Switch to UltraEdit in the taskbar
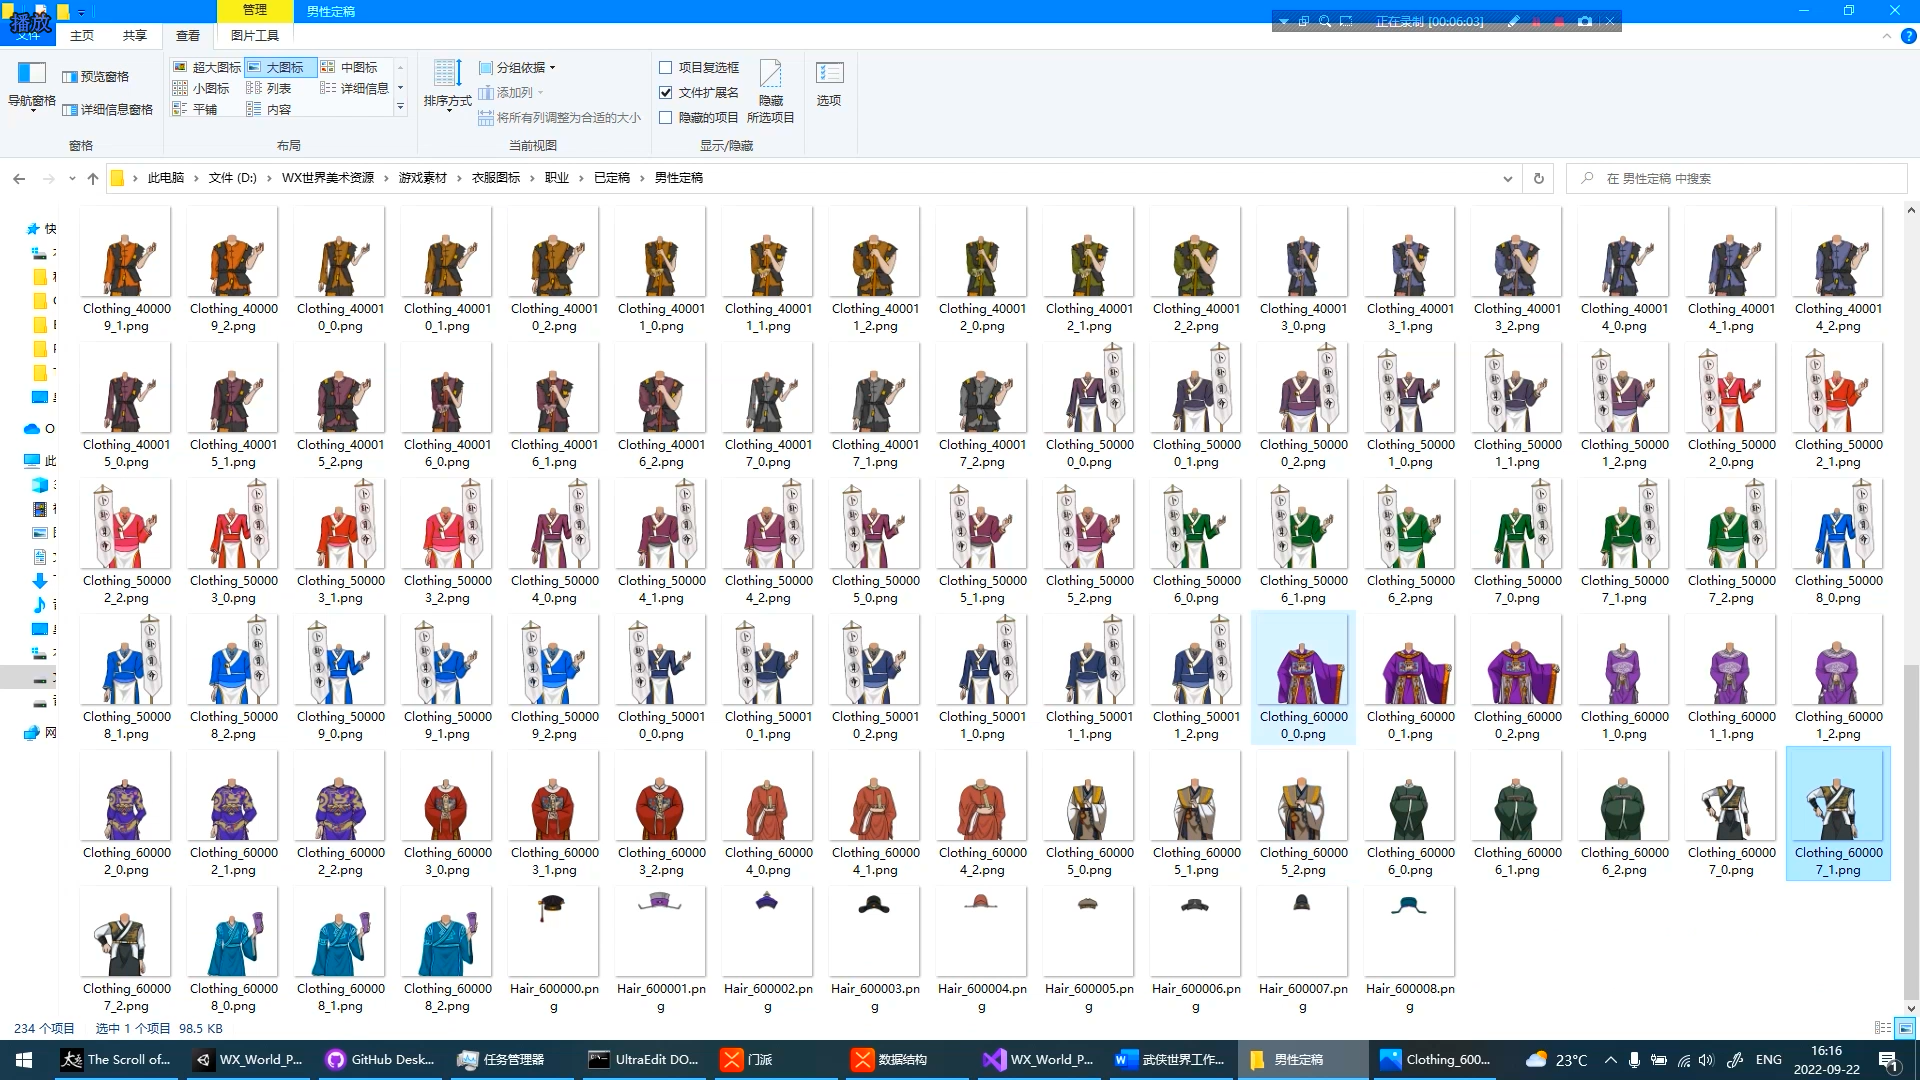Screen dimensions: 1920x1080 click(x=644, y=1059)
